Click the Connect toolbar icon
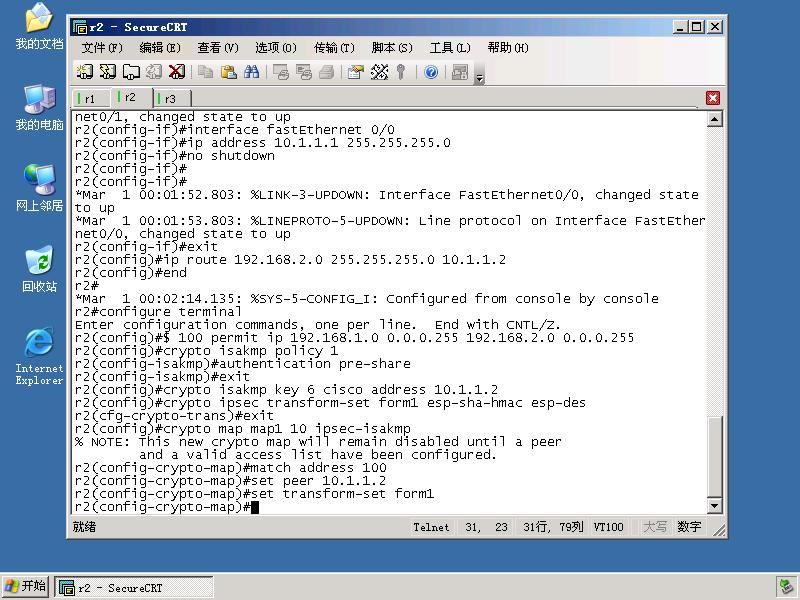The height and width of the screenshot is (600, 800). tap(84, 72)
